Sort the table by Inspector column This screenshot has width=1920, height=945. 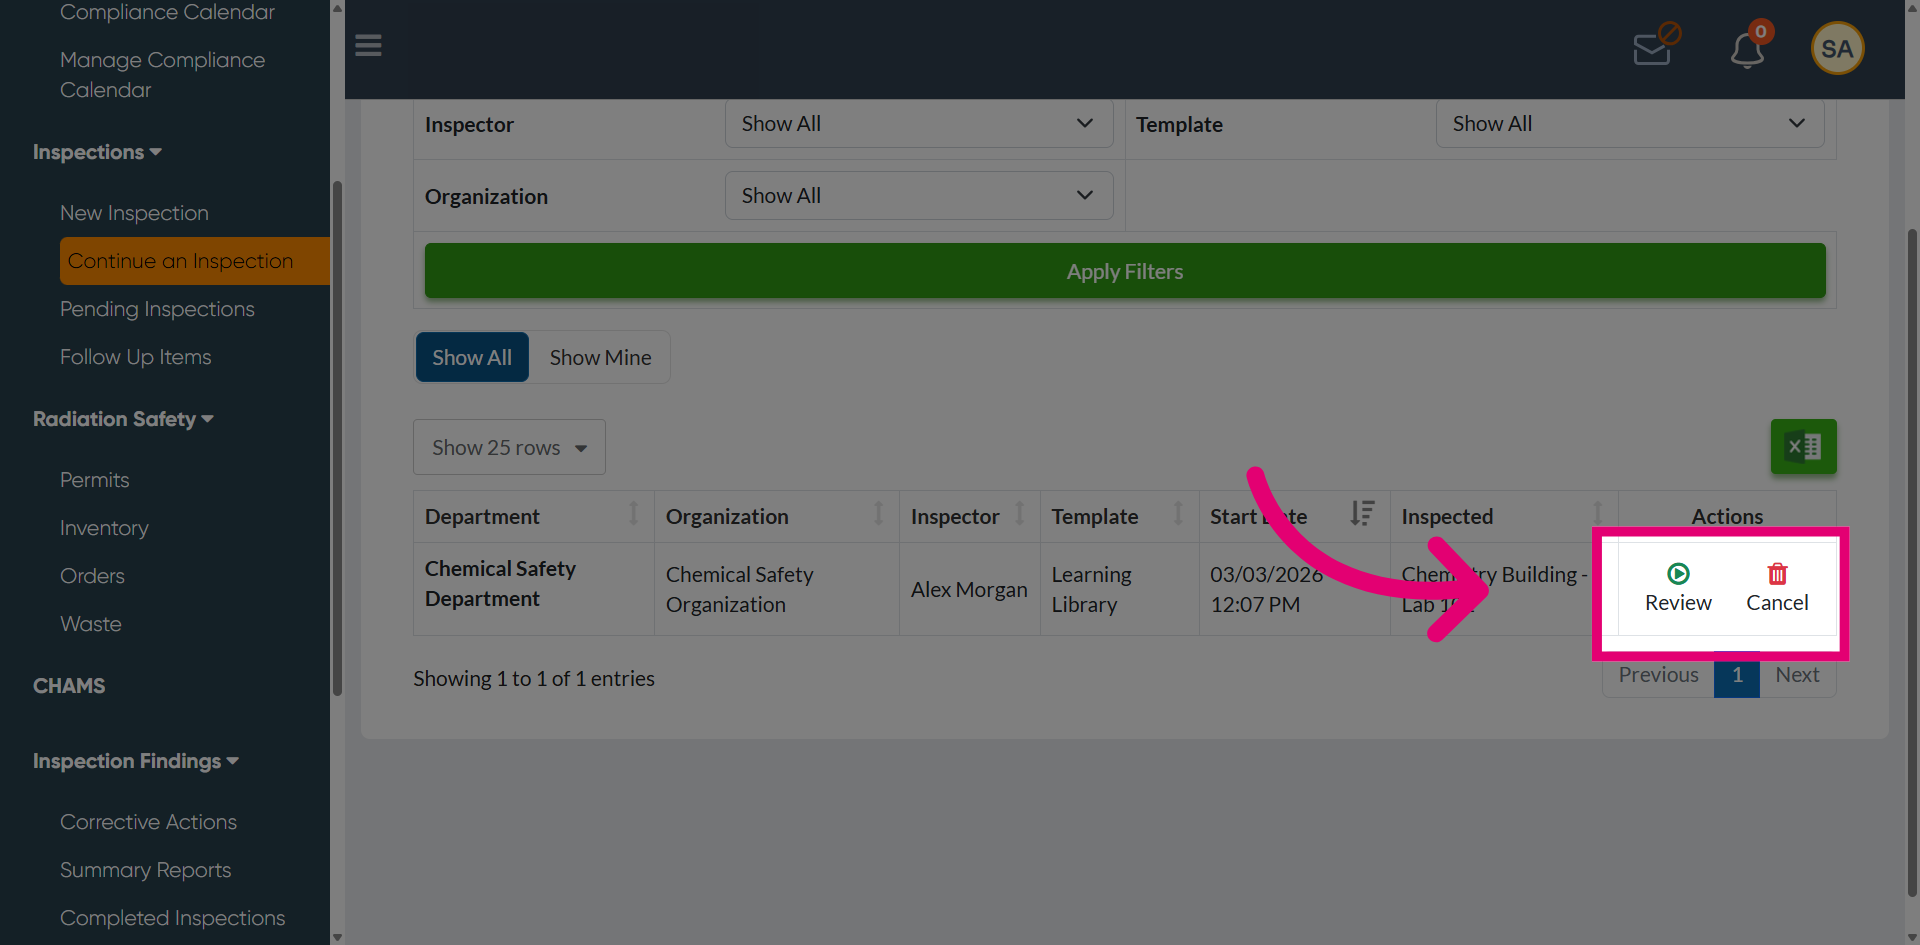click(969, 516)
